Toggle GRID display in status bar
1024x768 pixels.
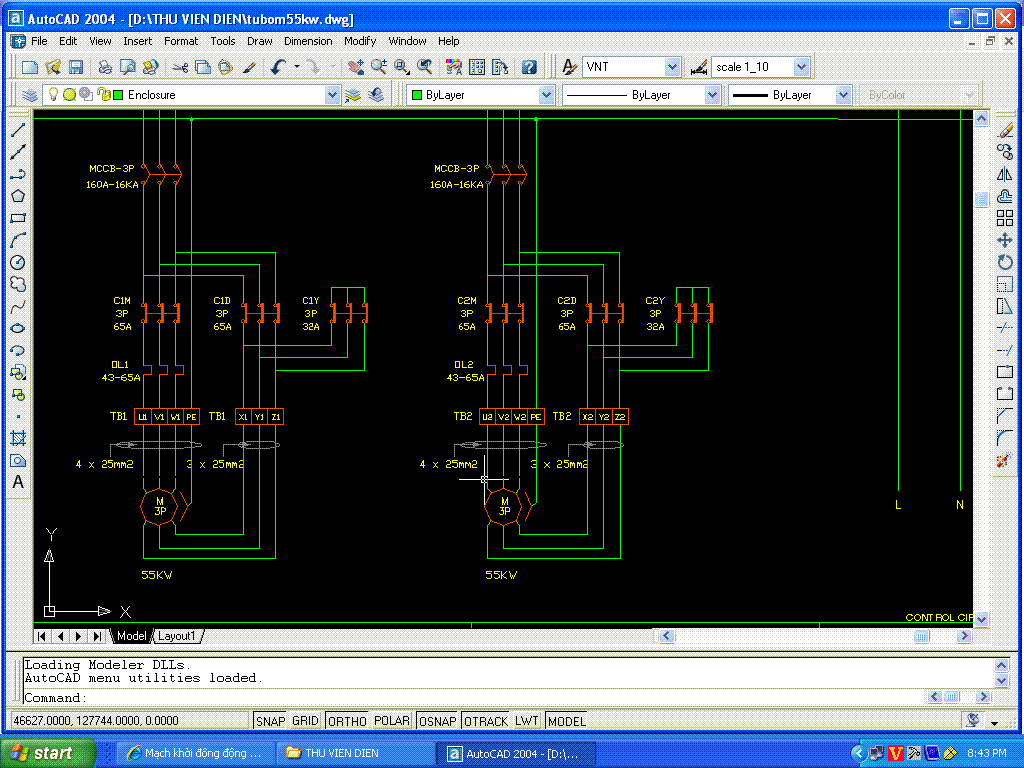(305, 721)
